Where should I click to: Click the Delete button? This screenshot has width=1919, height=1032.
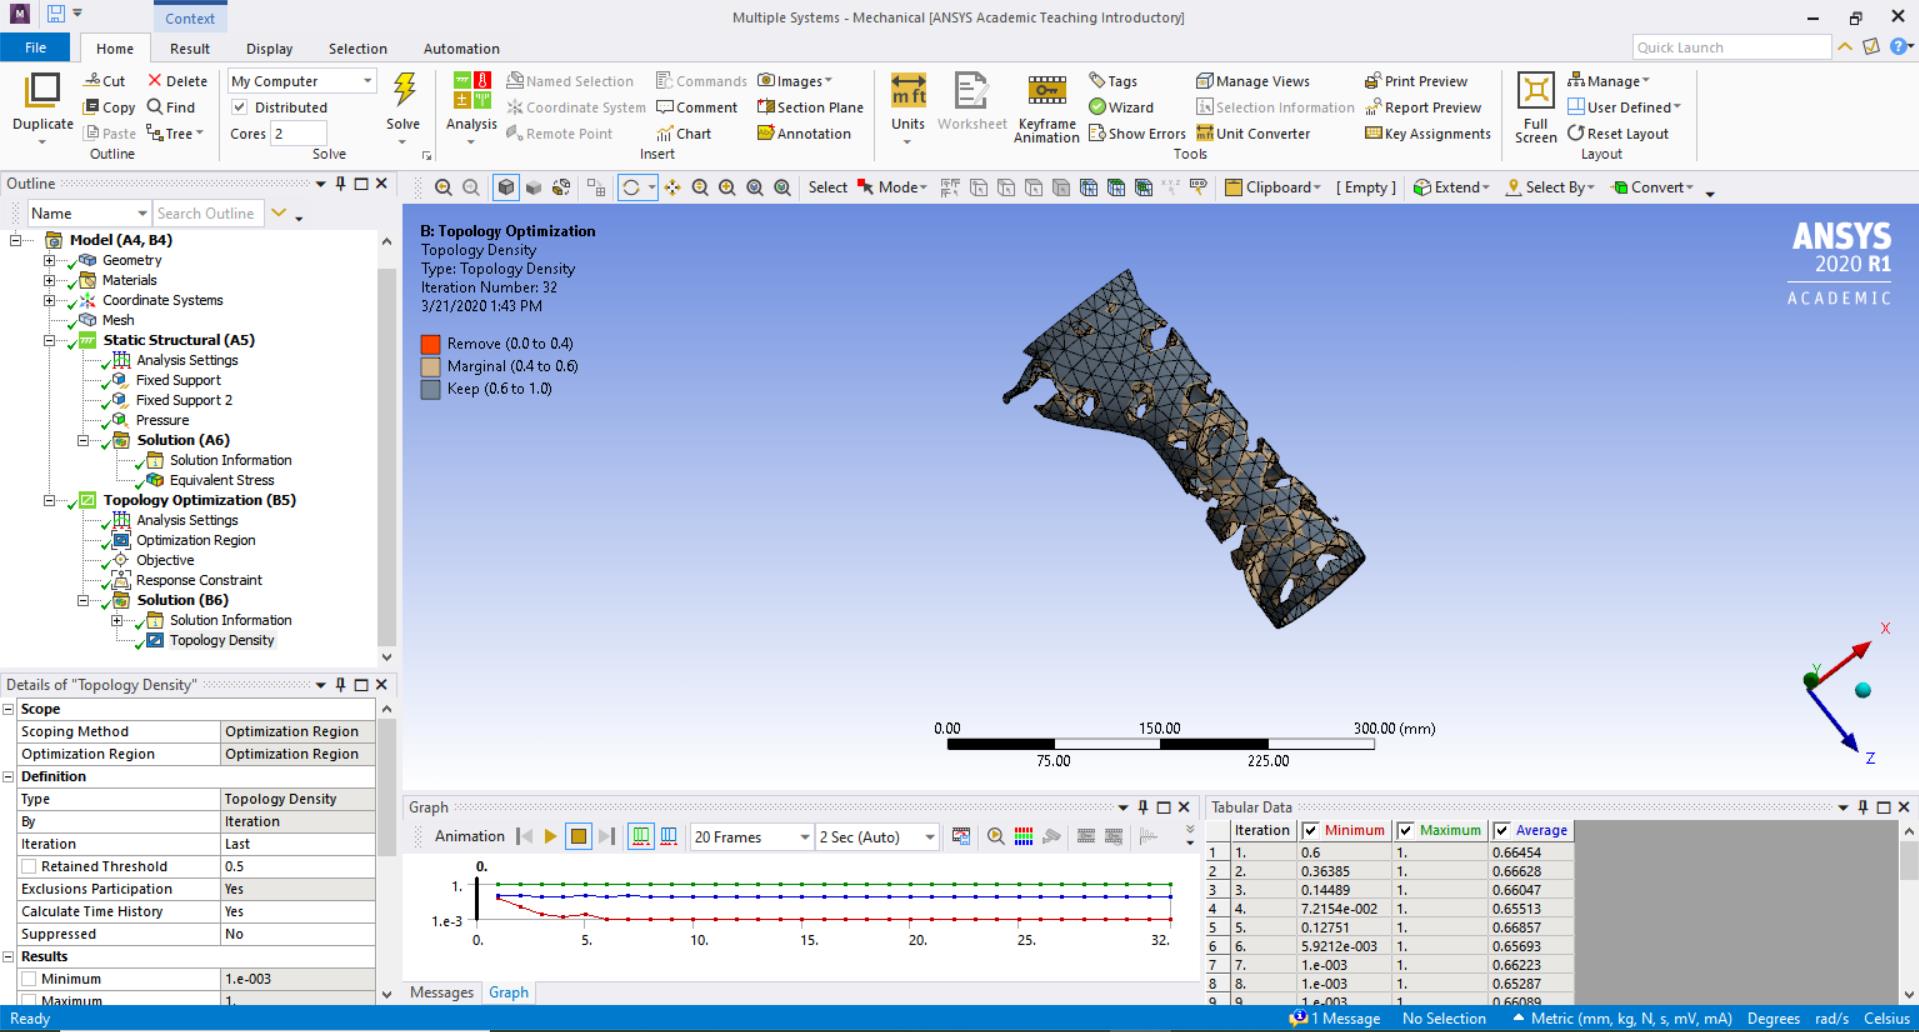pyautogui.click(x=177, y=81)
